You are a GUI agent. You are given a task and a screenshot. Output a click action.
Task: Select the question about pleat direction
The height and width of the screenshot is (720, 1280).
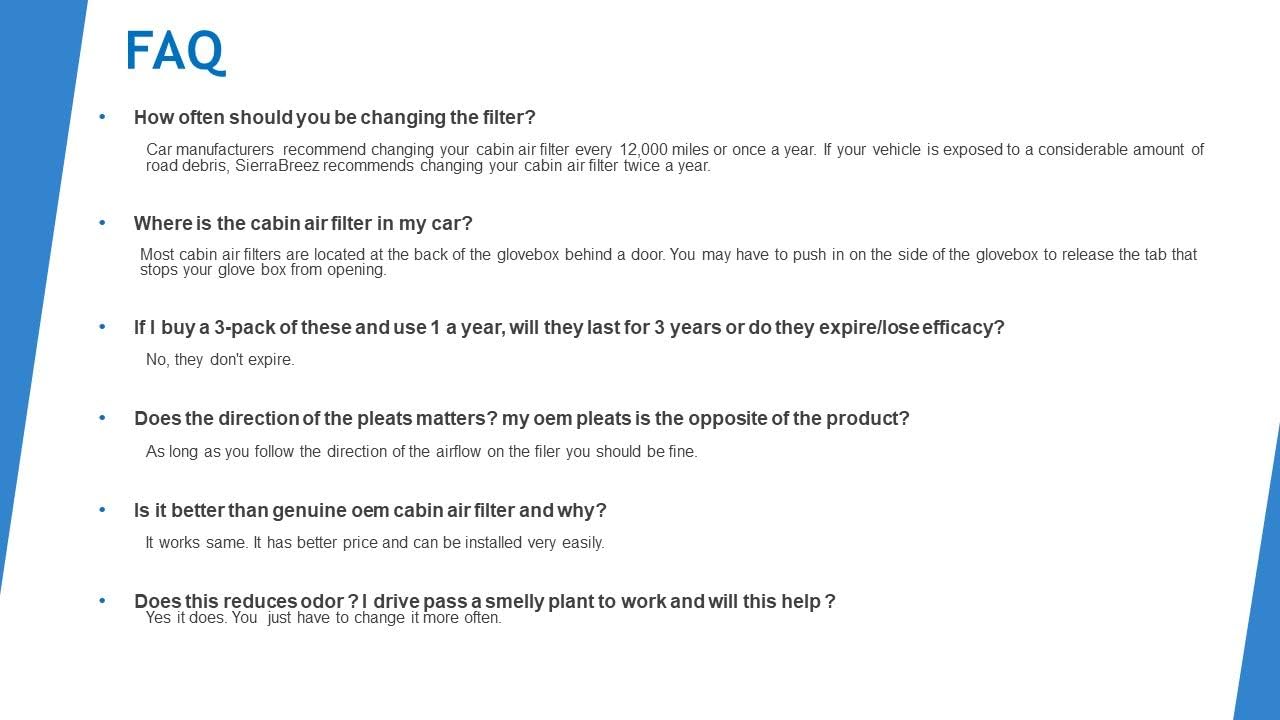522,419
